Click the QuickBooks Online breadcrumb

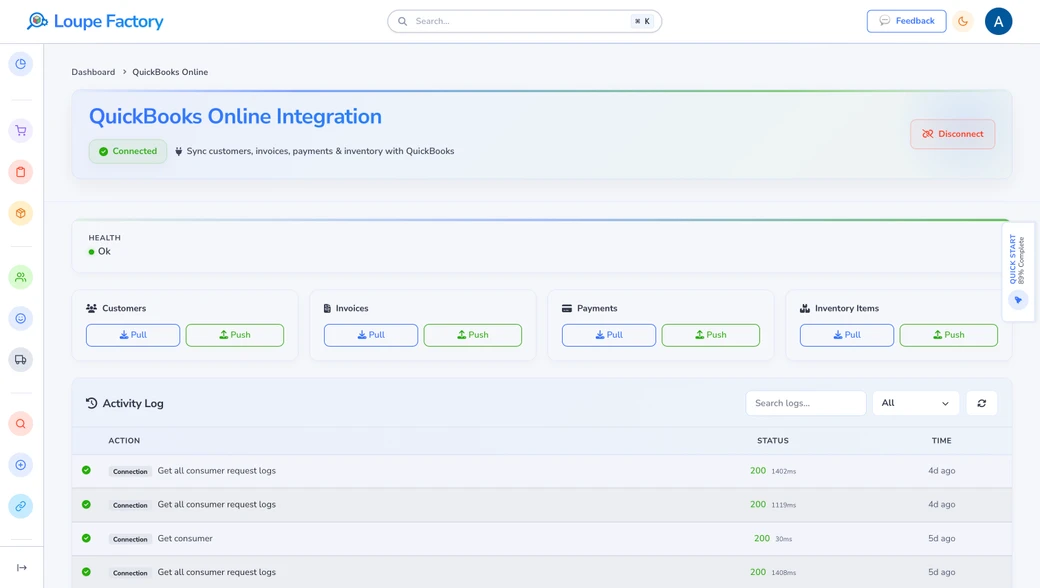[170, 72]
